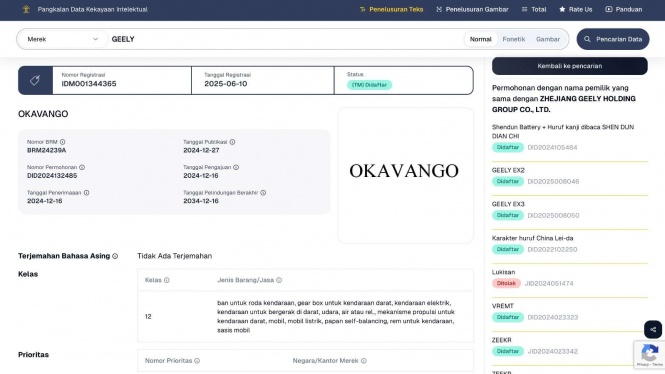Viewport: 665px width, 374px height.
Task: Click the info icon next to Nomor Permohonan
Action: click(82, 167)
